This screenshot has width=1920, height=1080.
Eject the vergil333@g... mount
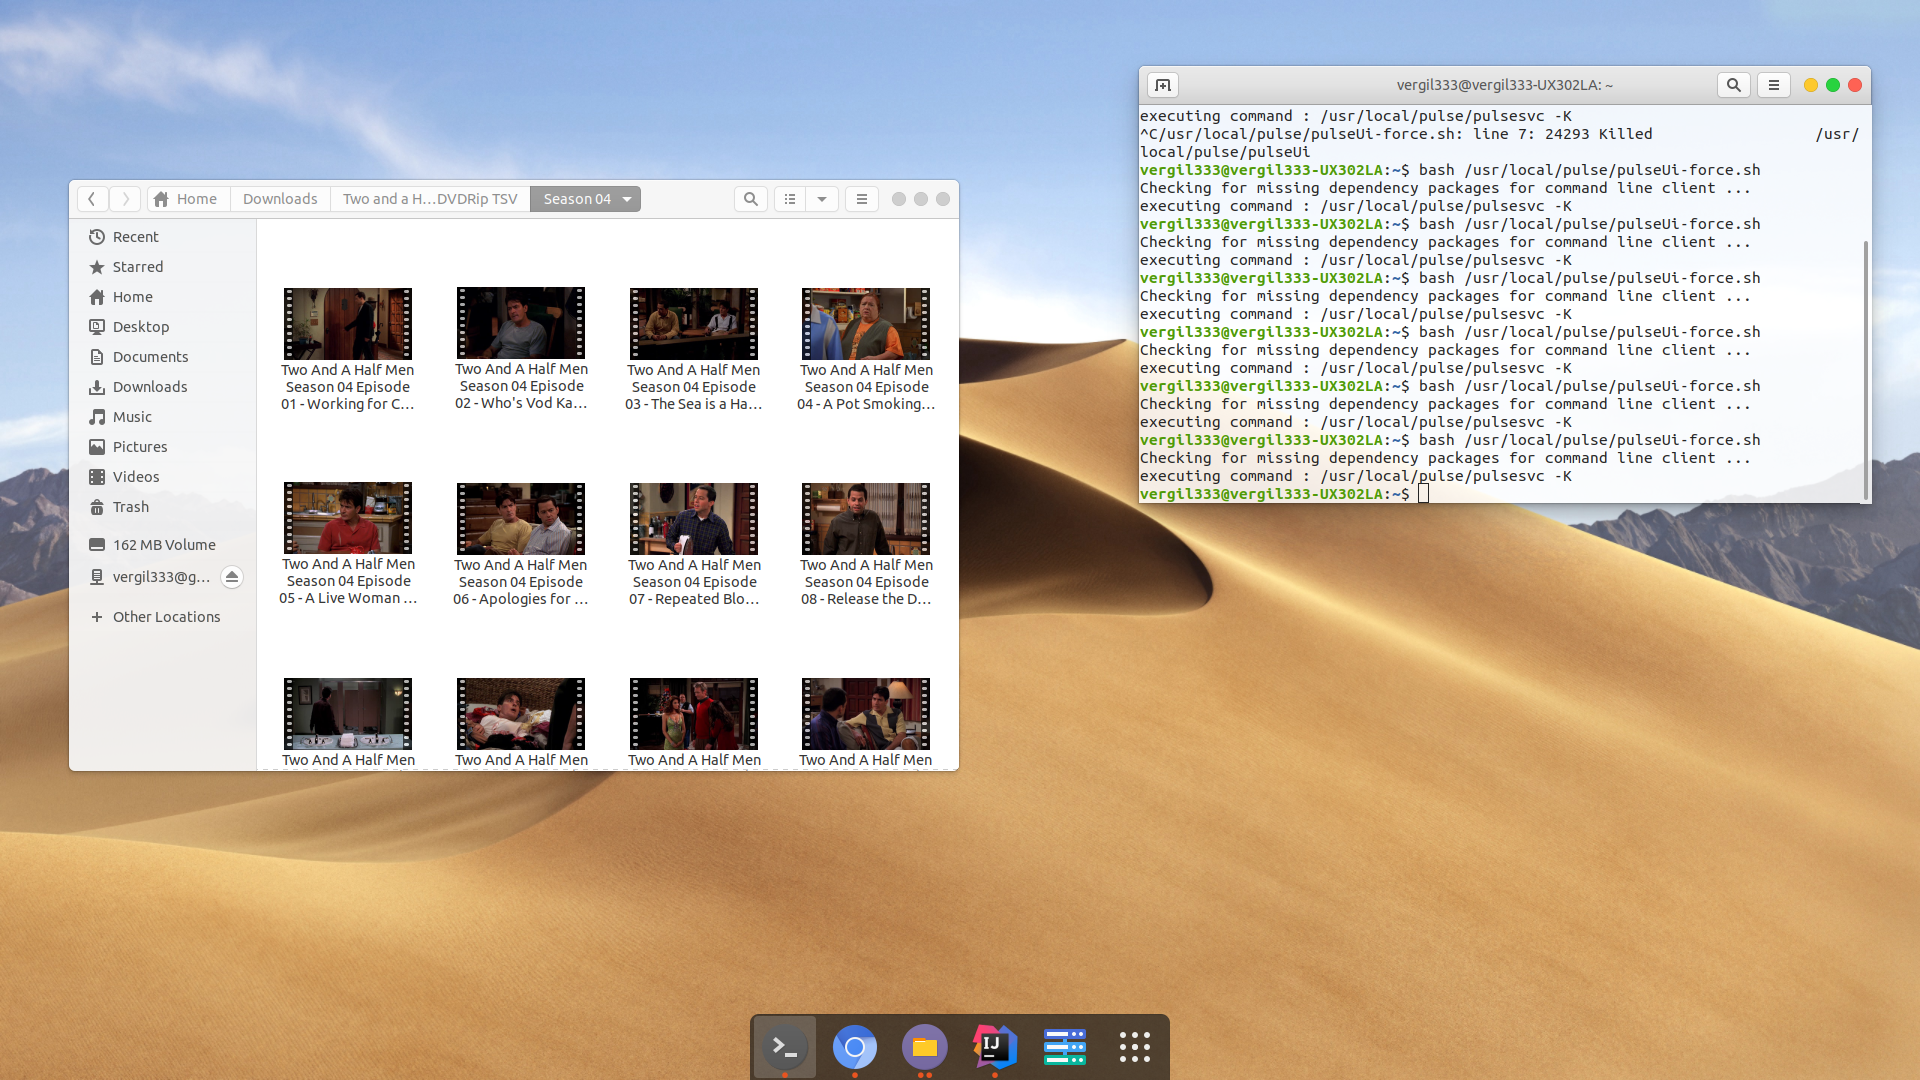[232, 577]
